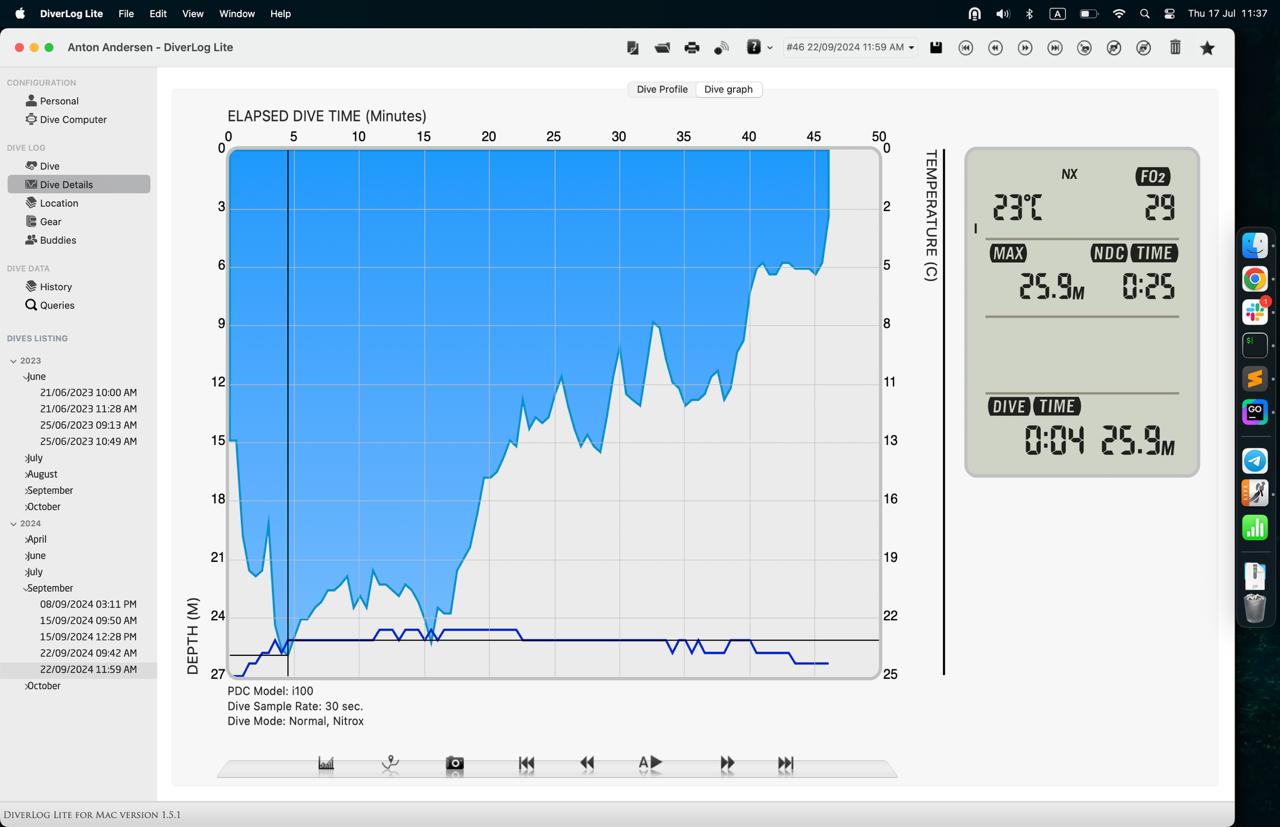Viewport: 1280px width, 827px height.
Task: Collapse the 2023 year group
Action: coord(13,361)
